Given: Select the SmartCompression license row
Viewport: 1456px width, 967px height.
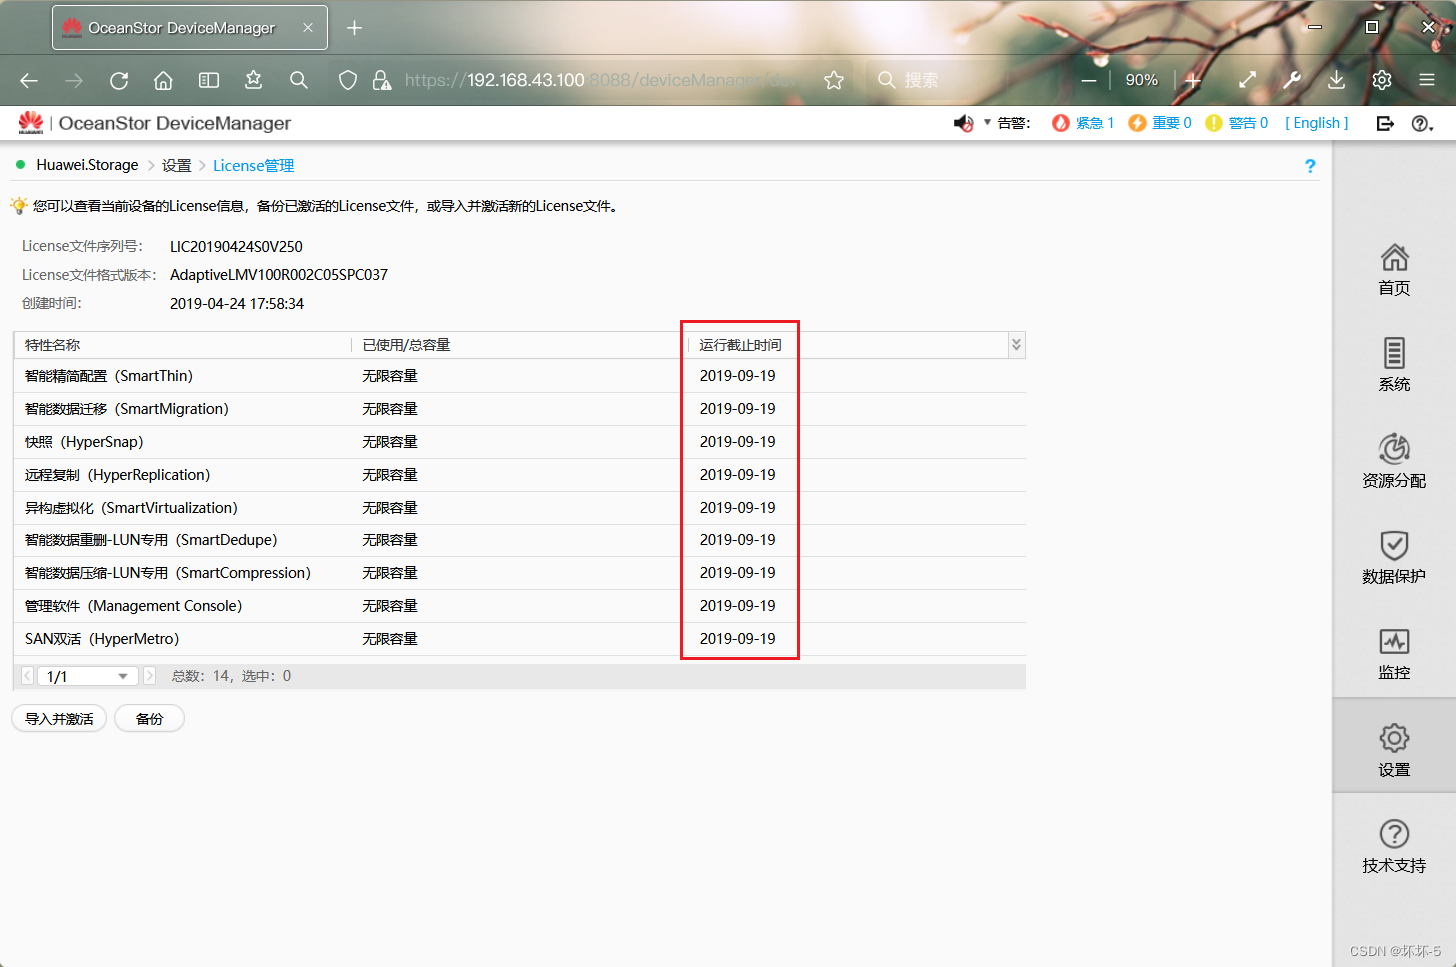Looking at the screenshot, I should [x=520, y=573].
